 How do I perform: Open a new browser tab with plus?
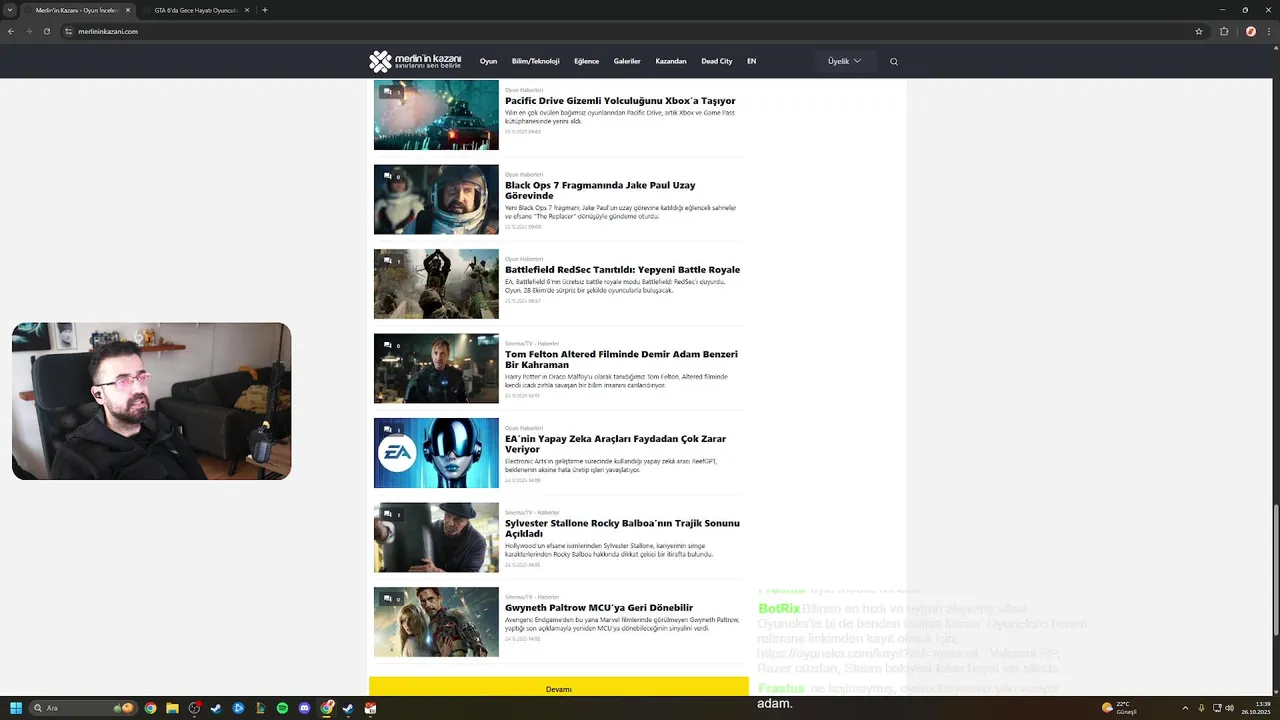pos(265,10)
